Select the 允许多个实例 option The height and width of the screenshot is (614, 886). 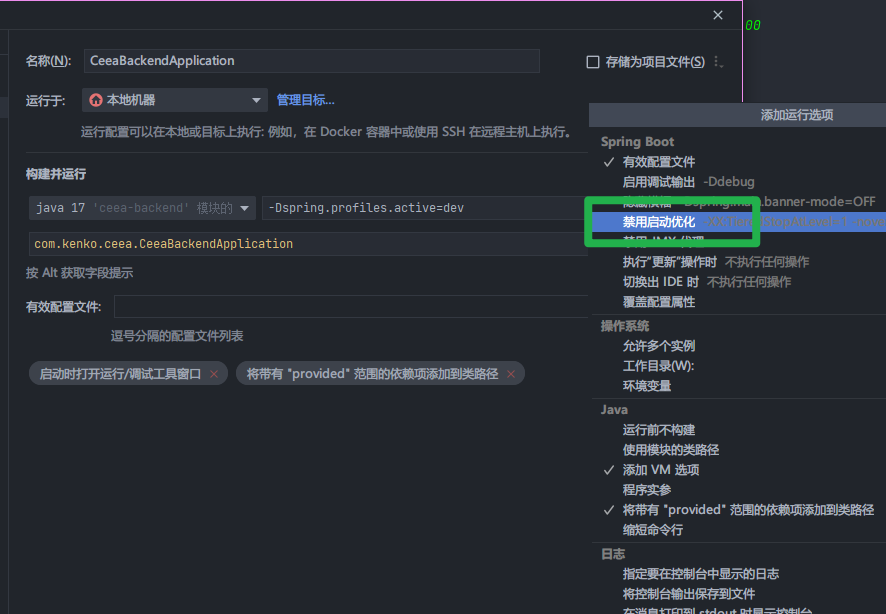(x=658, y=346)
